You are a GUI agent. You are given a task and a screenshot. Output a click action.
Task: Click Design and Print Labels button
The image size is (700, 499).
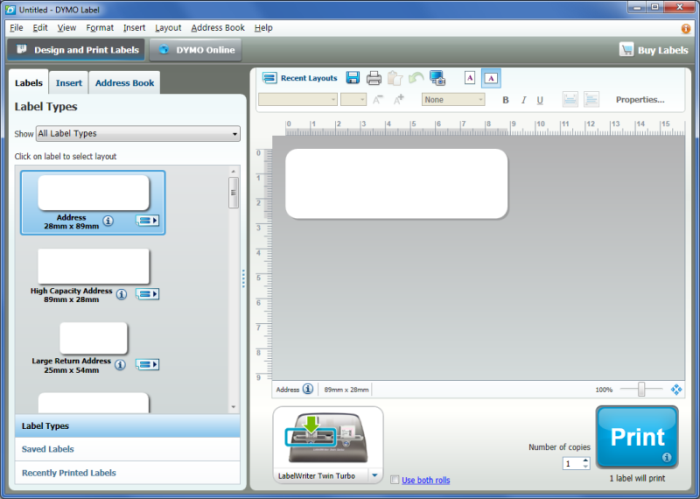(76, 50)
